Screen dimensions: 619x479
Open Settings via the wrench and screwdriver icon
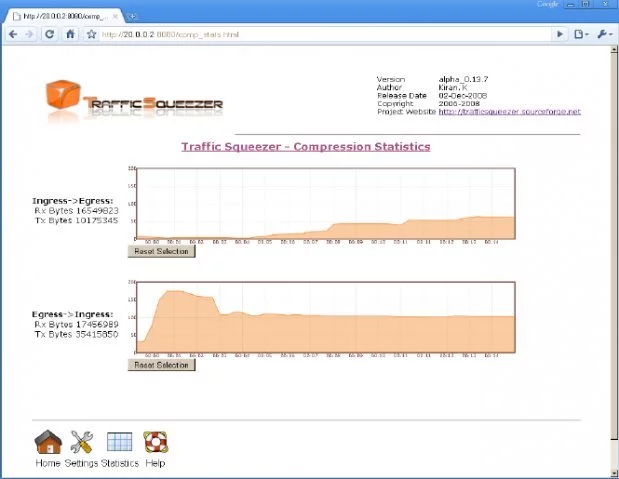[82, 442]
